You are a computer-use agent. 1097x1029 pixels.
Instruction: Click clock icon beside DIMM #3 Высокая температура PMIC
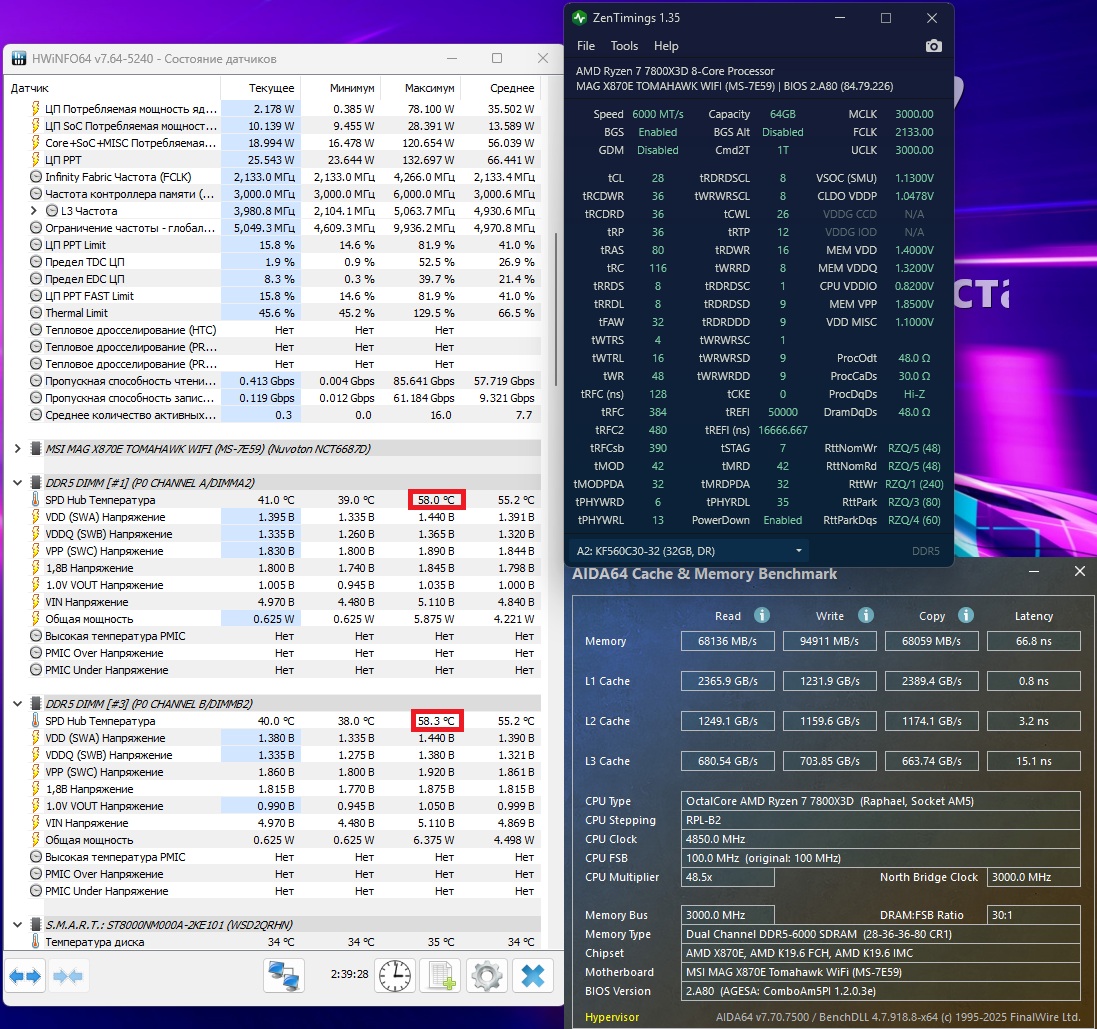click(x=36, y=857)
